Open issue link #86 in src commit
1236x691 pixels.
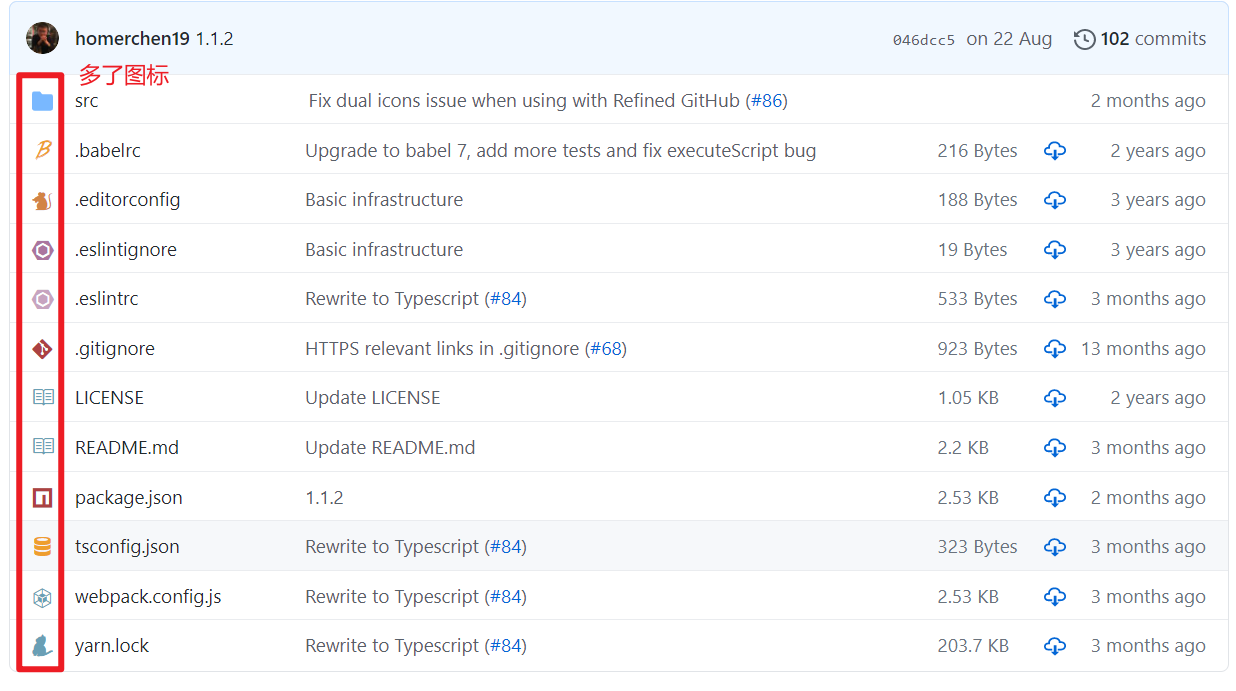coord(766,101)
